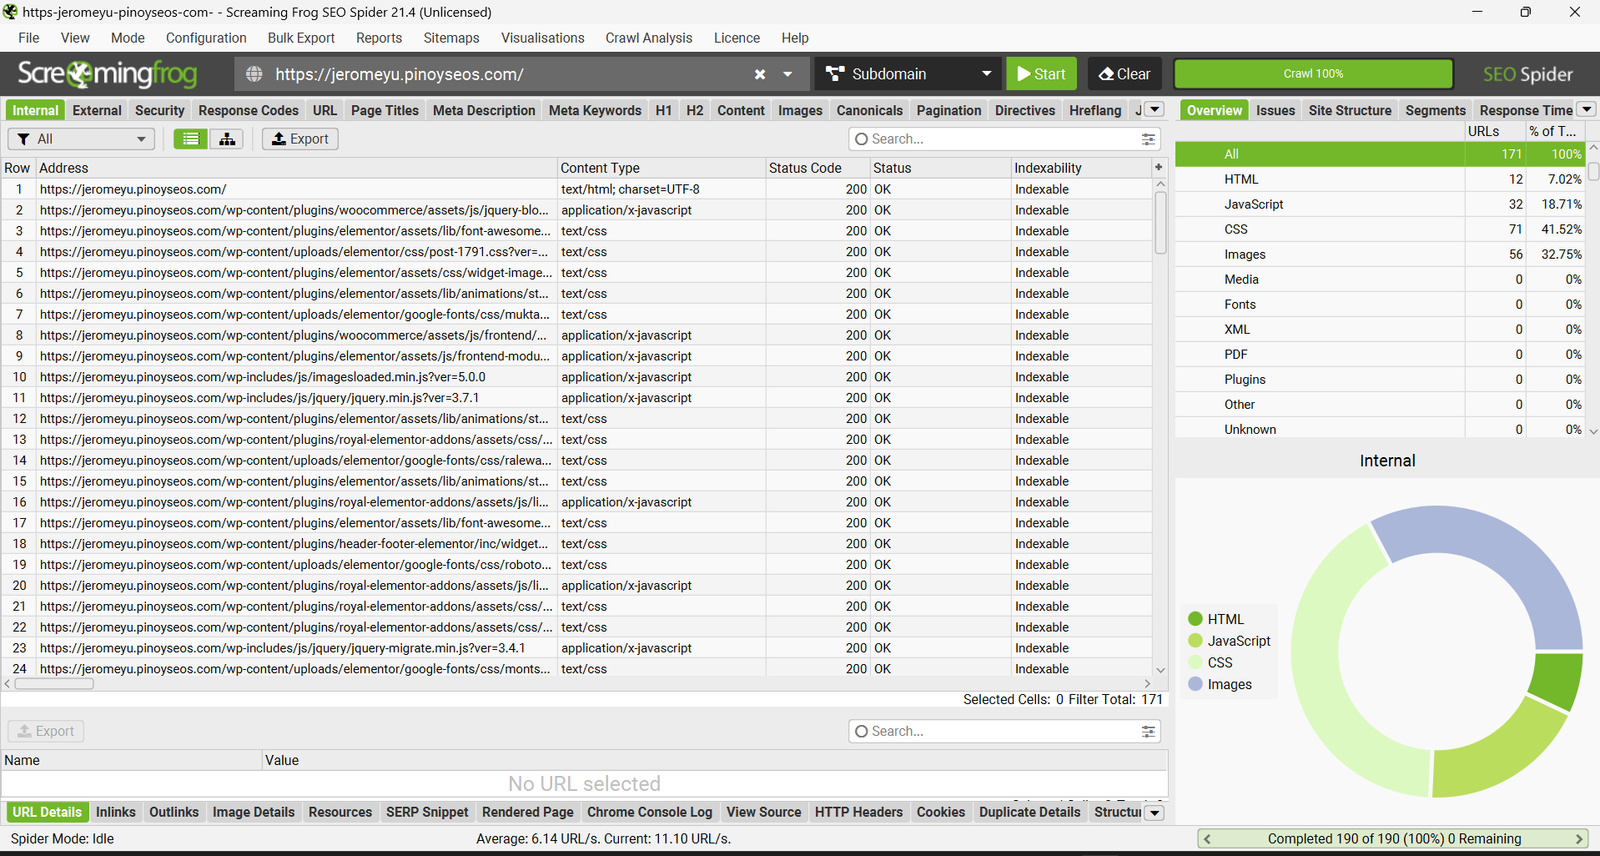
Task: Click the main table vertical scrollbar
Action: pyautogui.click(x=1160, y=223)
